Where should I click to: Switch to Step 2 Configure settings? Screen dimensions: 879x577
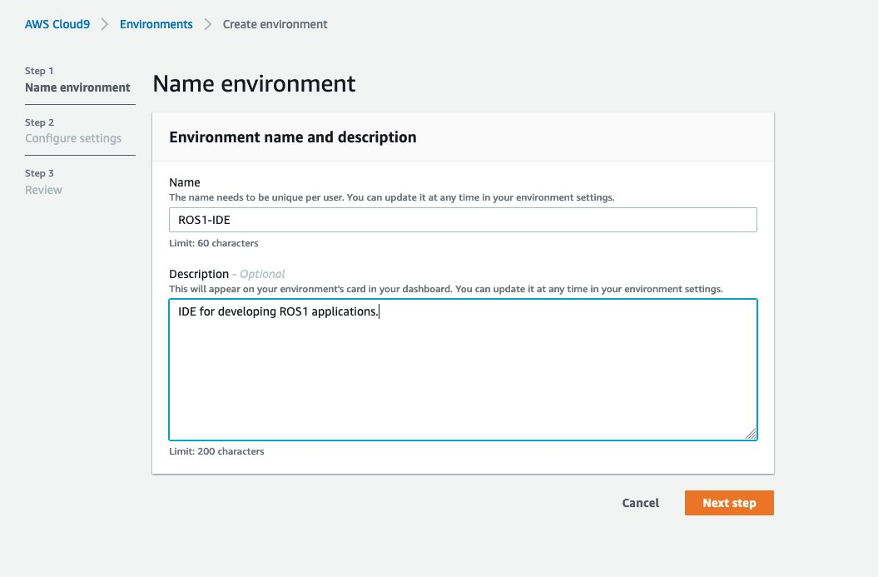click(x=73, y=139)
